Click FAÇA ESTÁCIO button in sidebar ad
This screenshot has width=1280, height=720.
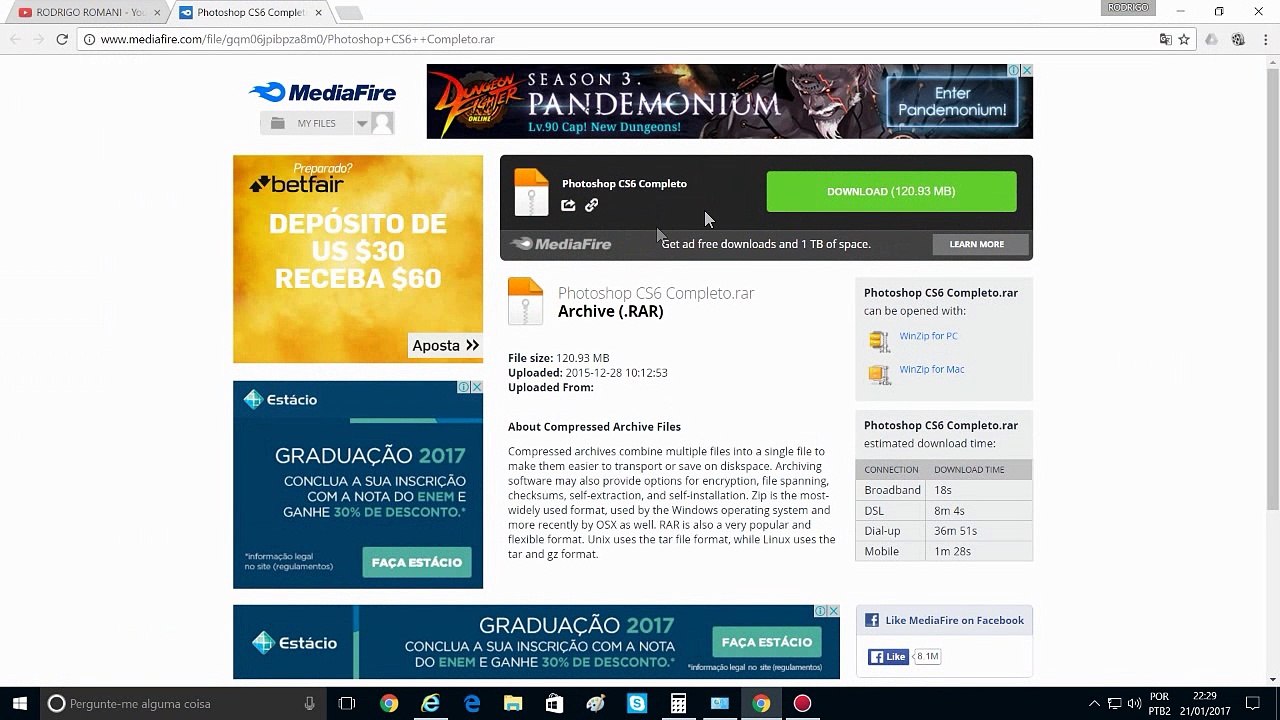416,562
